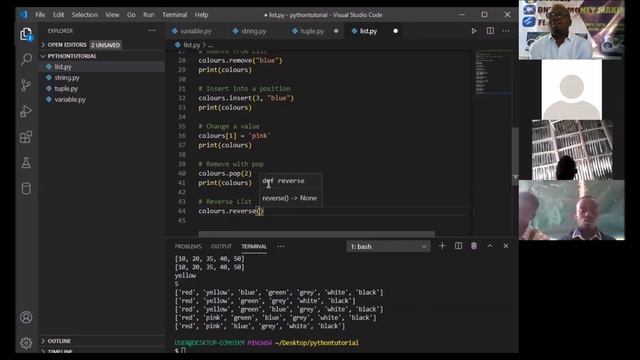Split the terminal panel

pyautogui.click(x=458, y=246)
